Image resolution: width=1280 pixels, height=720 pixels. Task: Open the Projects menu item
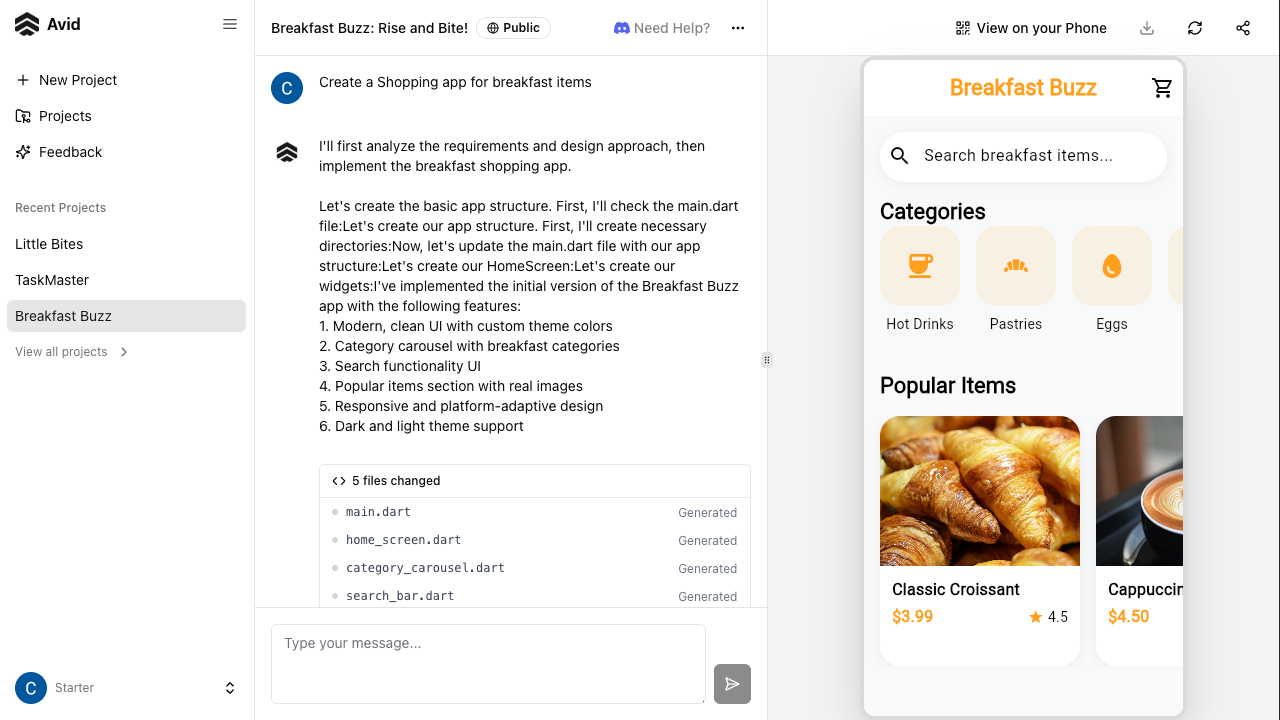click(65, 116)
